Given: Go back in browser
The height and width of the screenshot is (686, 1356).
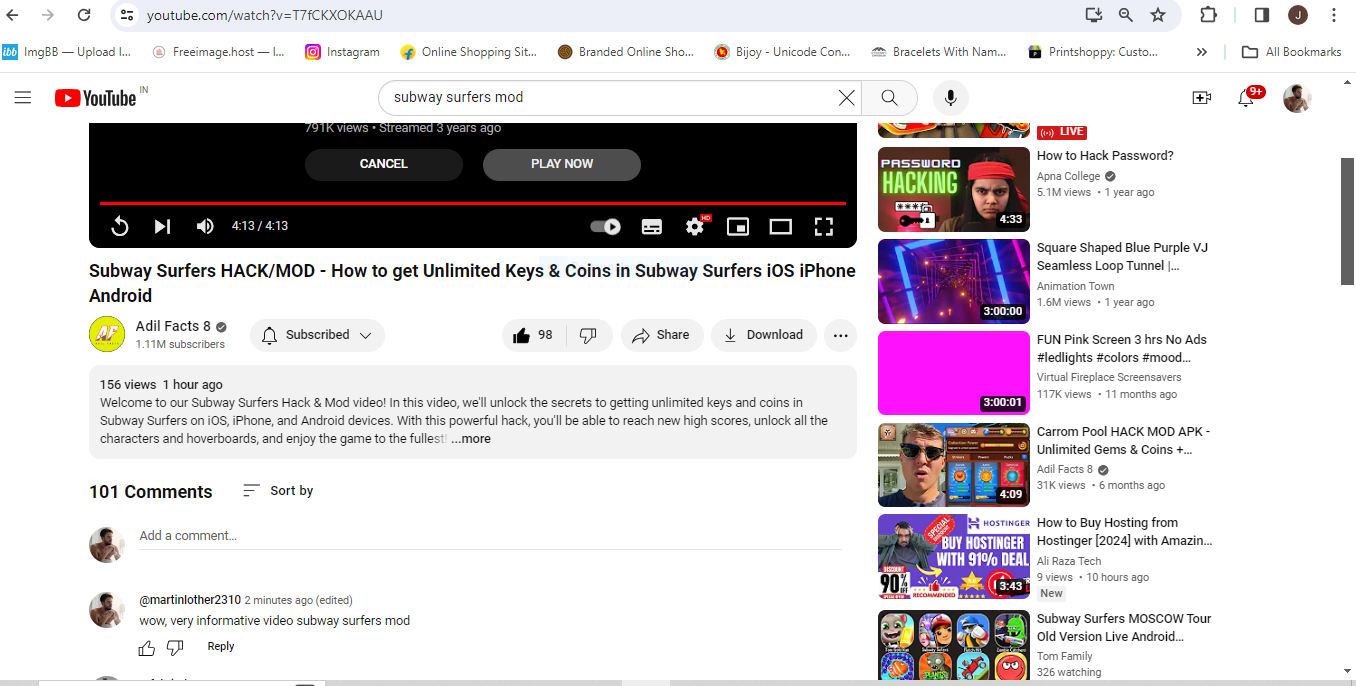Looking at the screenshot, I should (x=14, y=15).
